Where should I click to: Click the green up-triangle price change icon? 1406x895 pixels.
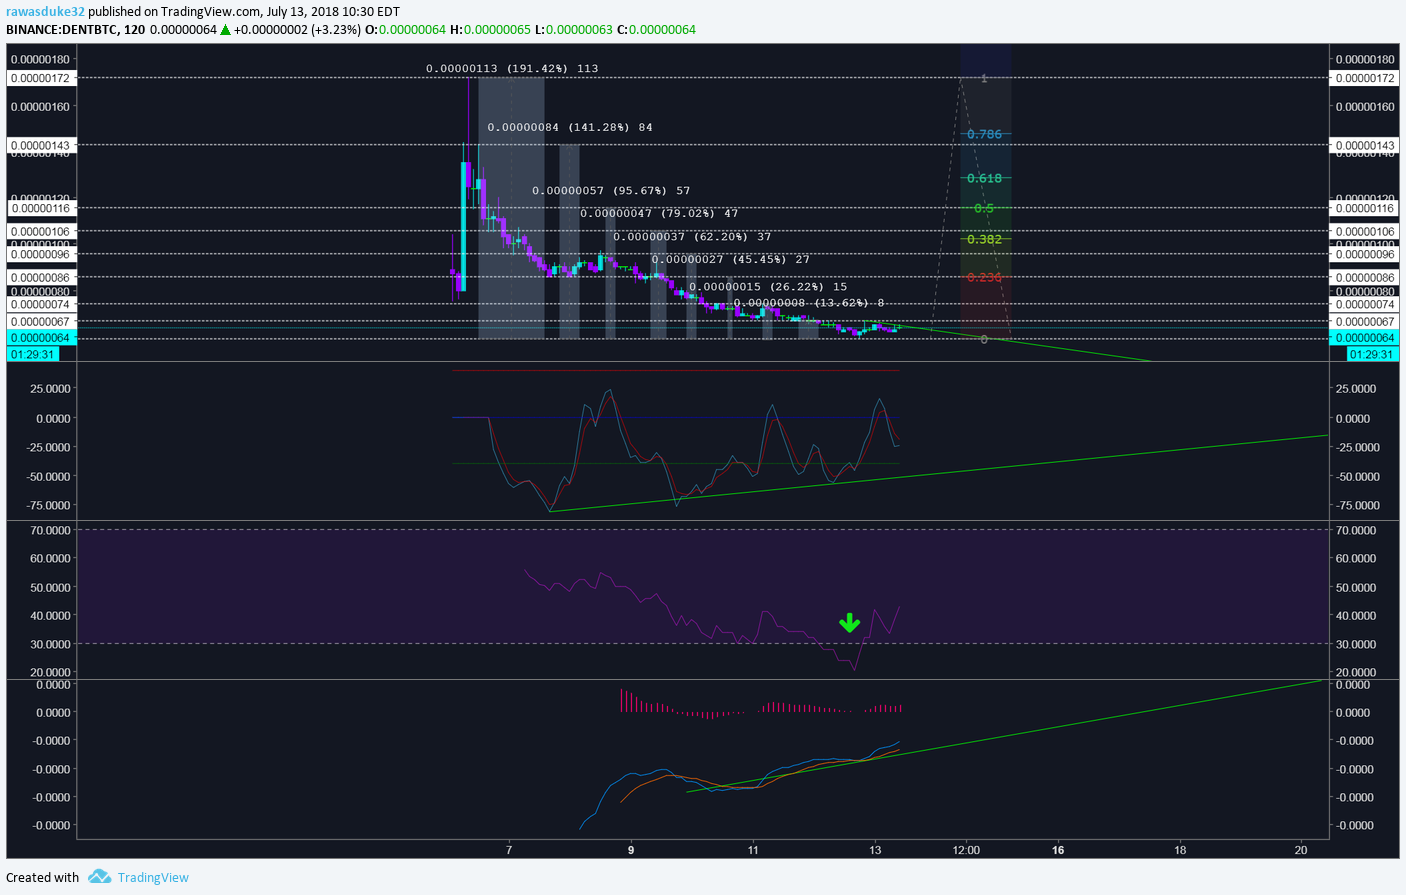tap(226, 29)
